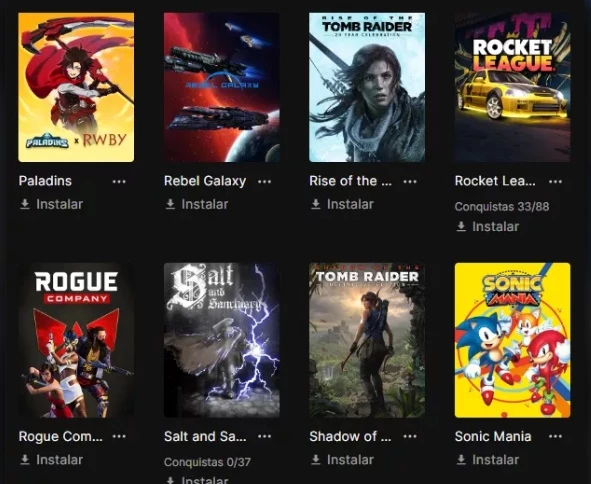
Task: Open the Paladins x RWBY cover art
Action: (76, 87)
